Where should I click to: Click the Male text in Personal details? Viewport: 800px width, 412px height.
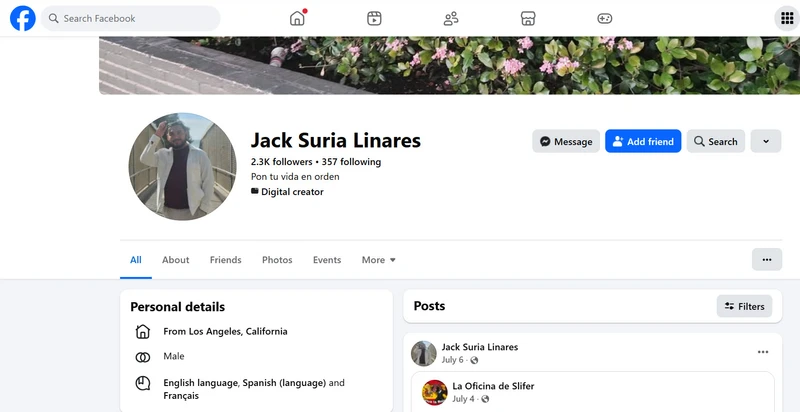coord(174,356)
